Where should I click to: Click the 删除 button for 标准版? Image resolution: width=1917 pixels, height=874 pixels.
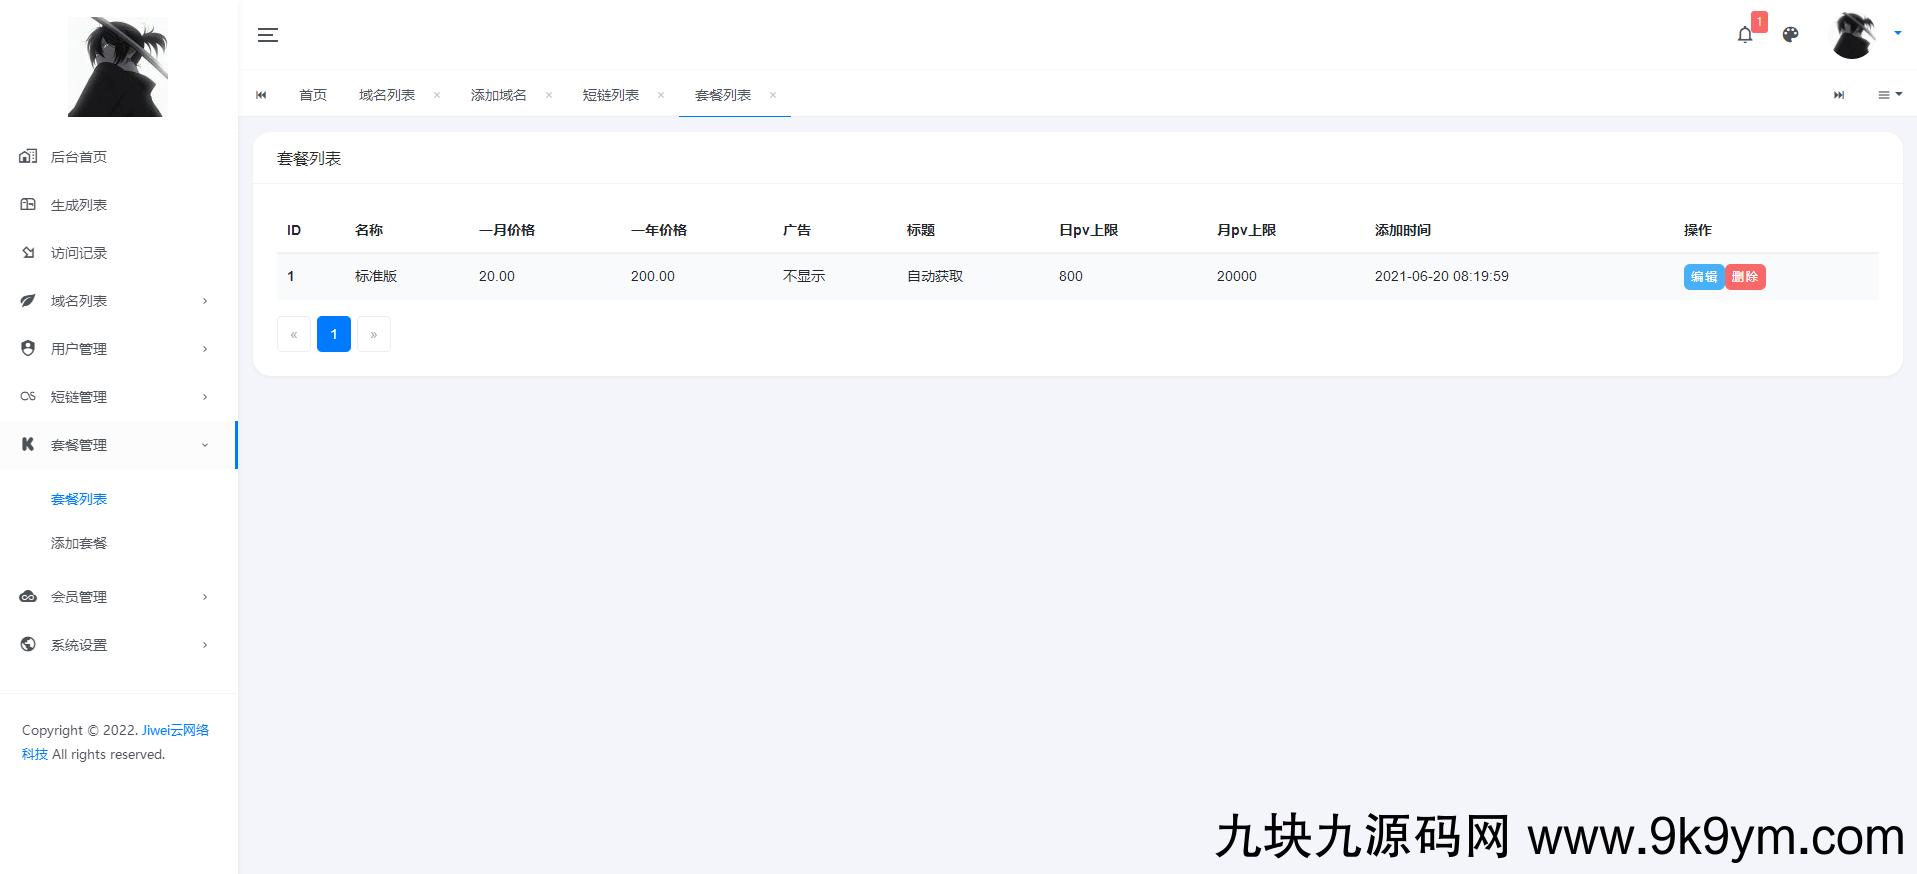click(x=1745, y=277)
